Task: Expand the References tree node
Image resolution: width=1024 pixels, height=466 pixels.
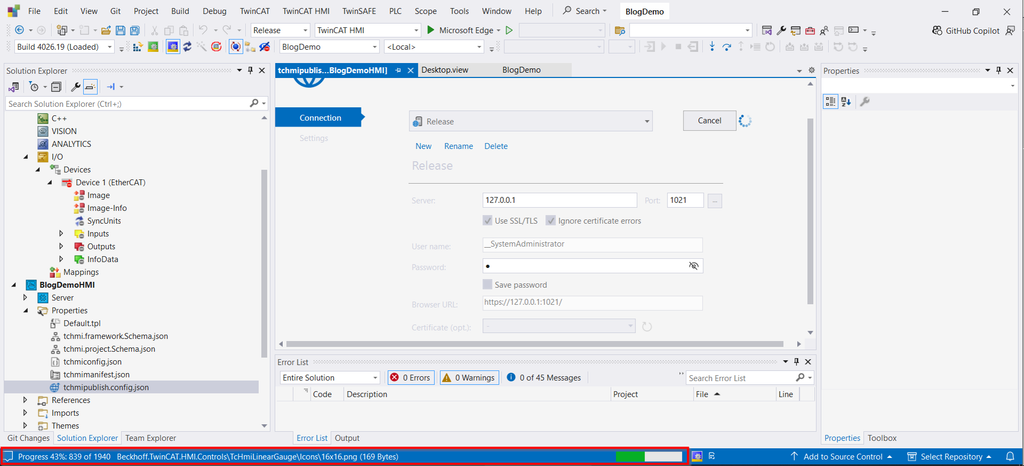Action: pos(25,400)
